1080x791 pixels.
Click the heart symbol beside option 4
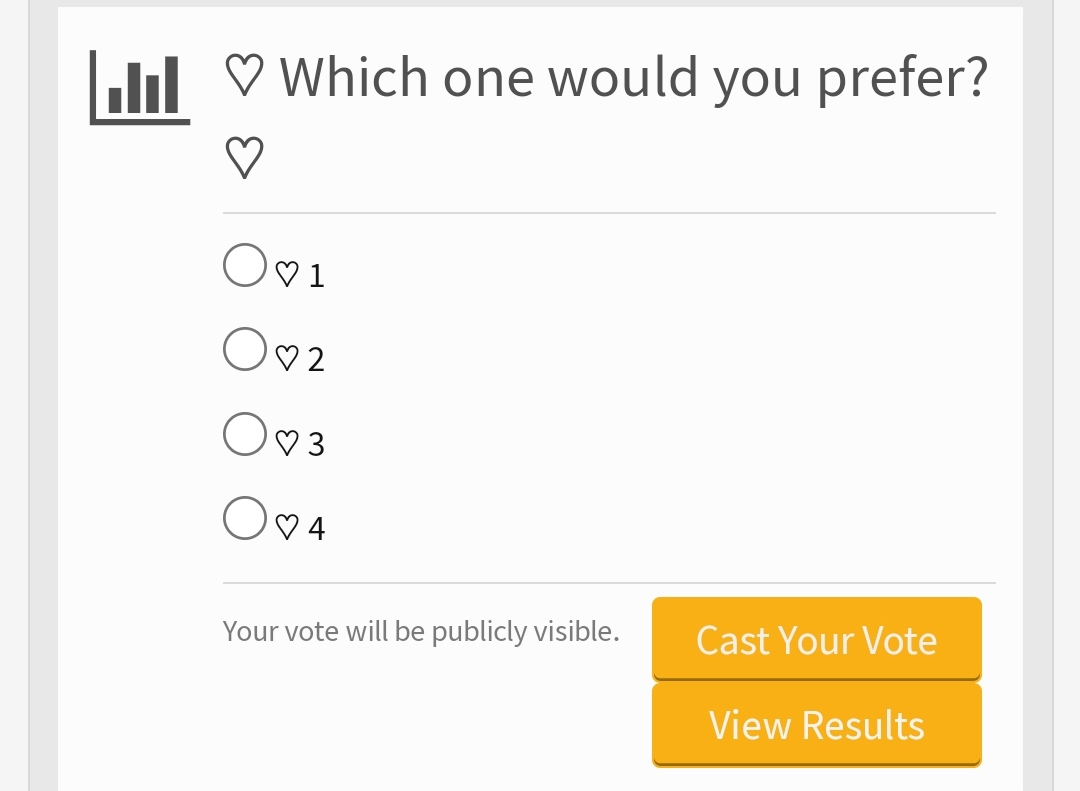[287, 527]
